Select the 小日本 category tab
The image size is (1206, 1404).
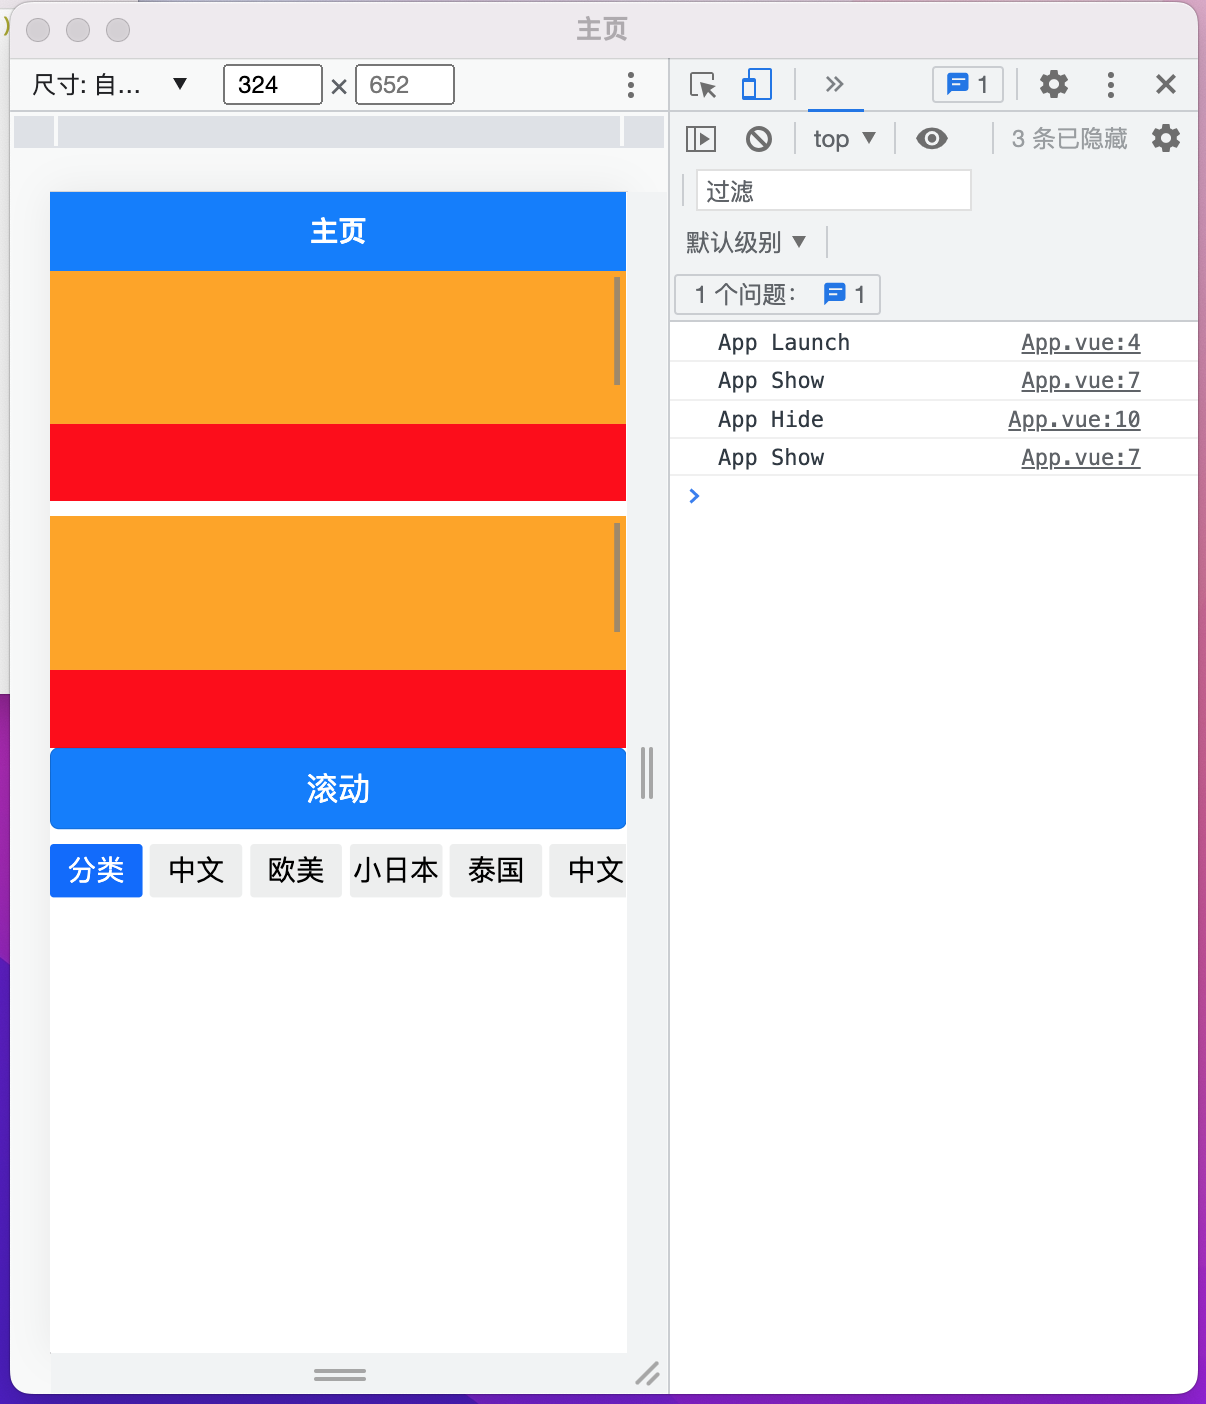point(396,870)
